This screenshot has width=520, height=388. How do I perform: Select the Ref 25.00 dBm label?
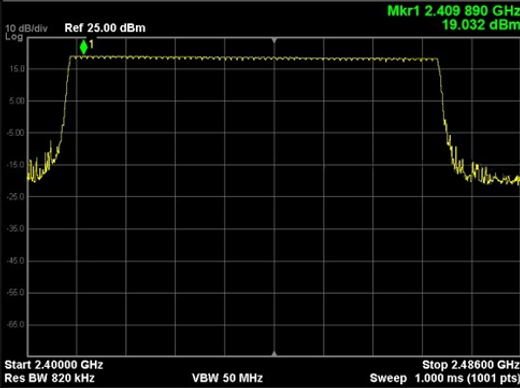105,28
